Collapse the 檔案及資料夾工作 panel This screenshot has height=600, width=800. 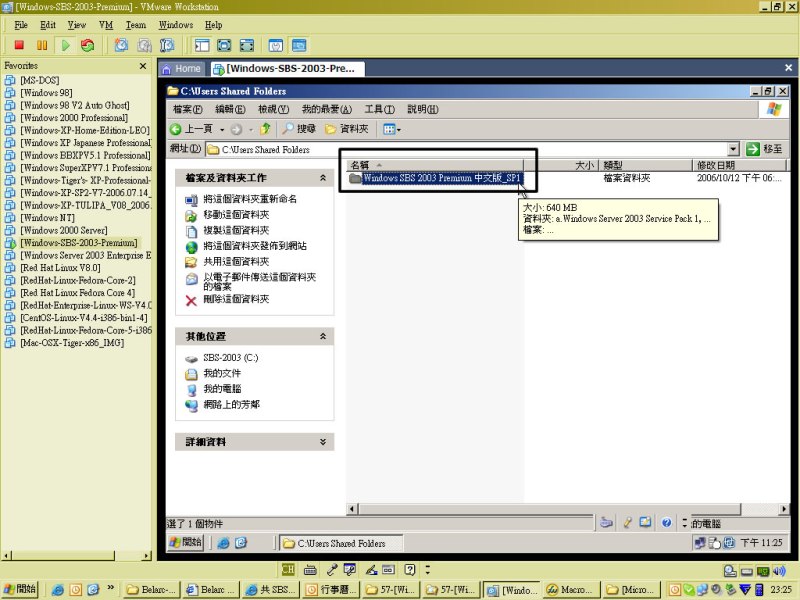tap(323, 177)
